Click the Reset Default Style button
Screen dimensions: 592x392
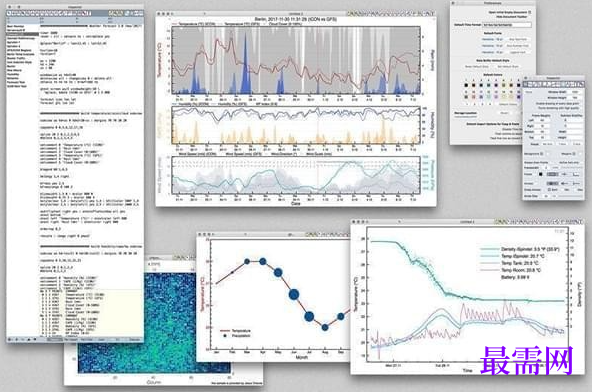pyautogui.click(x=476, y=66)
